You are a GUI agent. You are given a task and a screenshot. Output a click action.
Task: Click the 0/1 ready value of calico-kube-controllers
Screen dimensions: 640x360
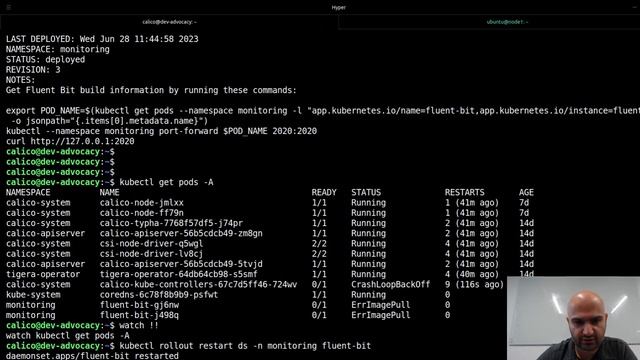coord(319,284)
